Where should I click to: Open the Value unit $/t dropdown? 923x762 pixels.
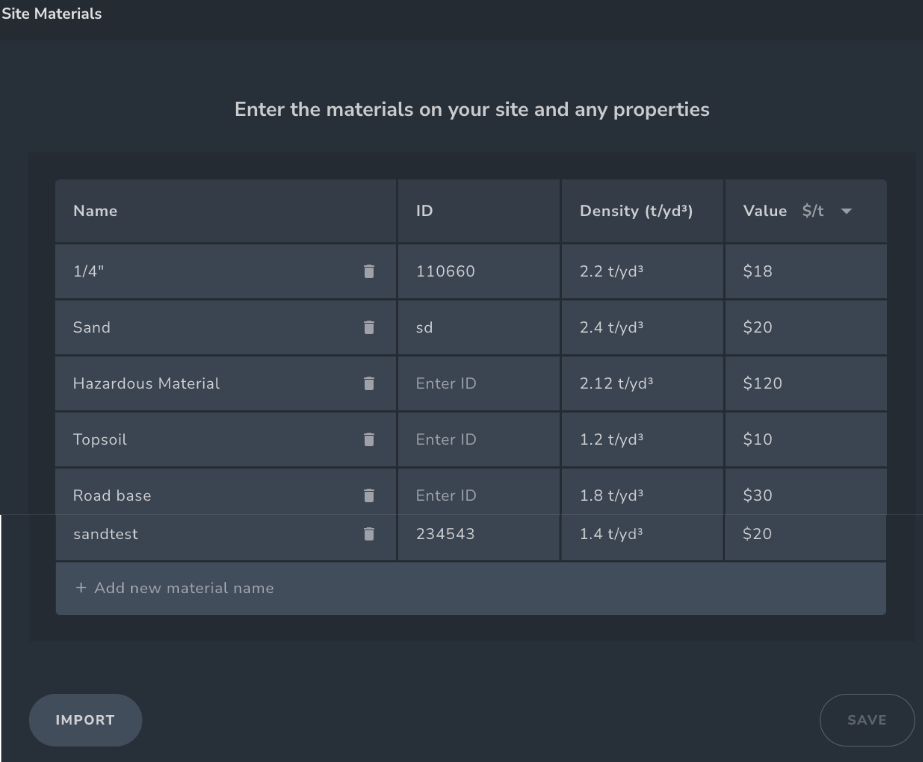[x=827, y=211]
